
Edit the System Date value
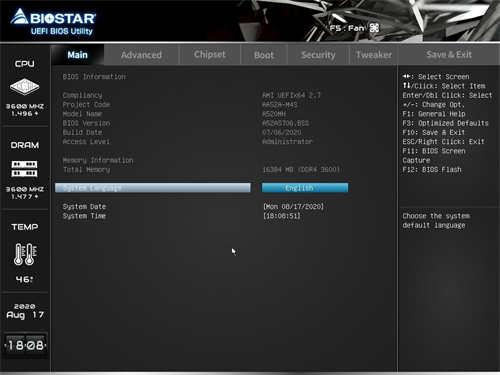[x=293, y=207]
